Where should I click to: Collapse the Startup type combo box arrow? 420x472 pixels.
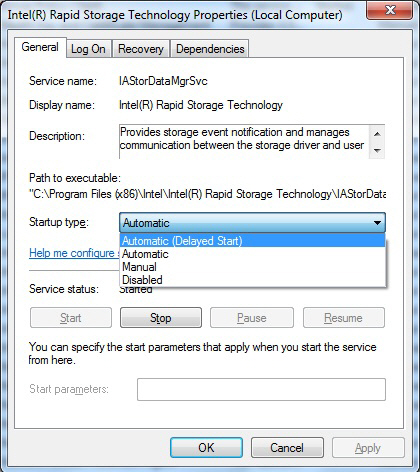(377, 223)
